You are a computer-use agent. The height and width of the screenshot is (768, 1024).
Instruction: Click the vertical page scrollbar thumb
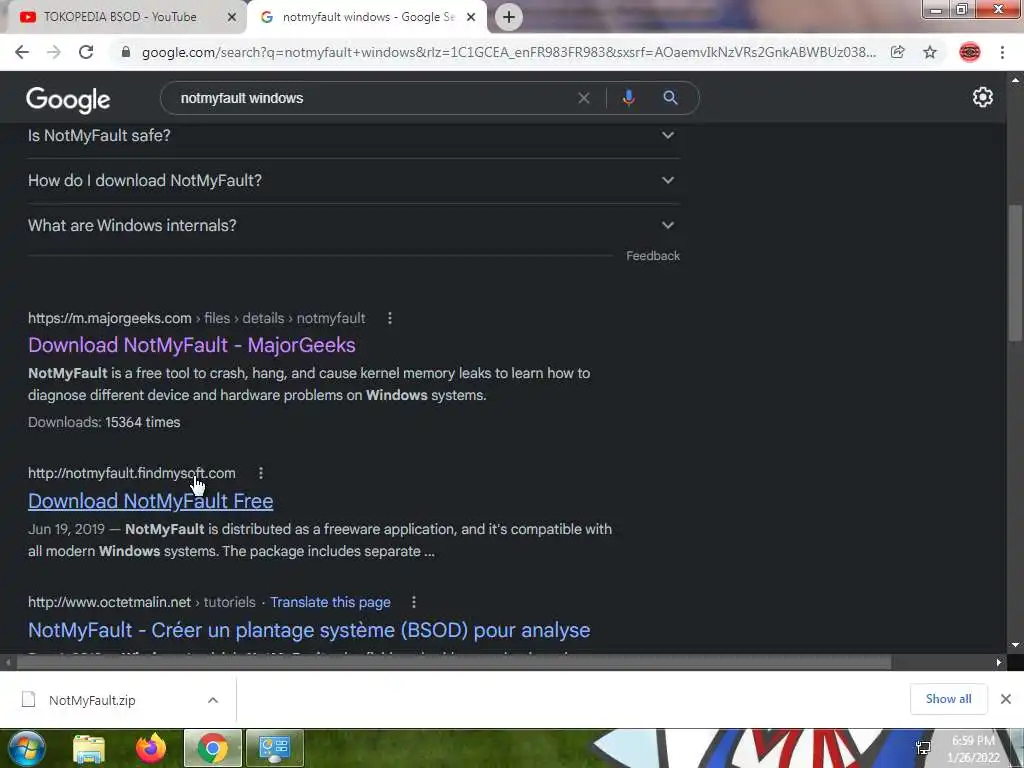coord(1015,273)
